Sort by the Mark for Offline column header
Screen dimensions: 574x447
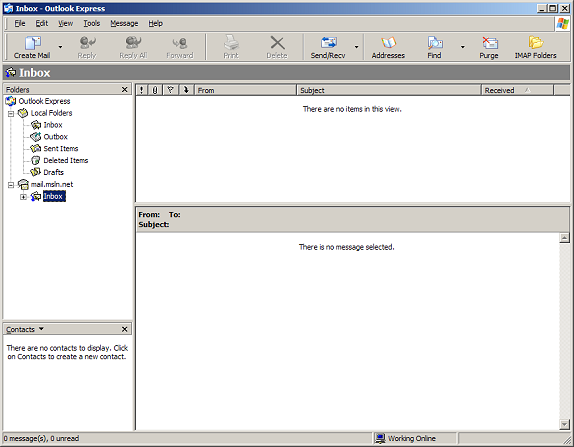(x=186, y=90)
